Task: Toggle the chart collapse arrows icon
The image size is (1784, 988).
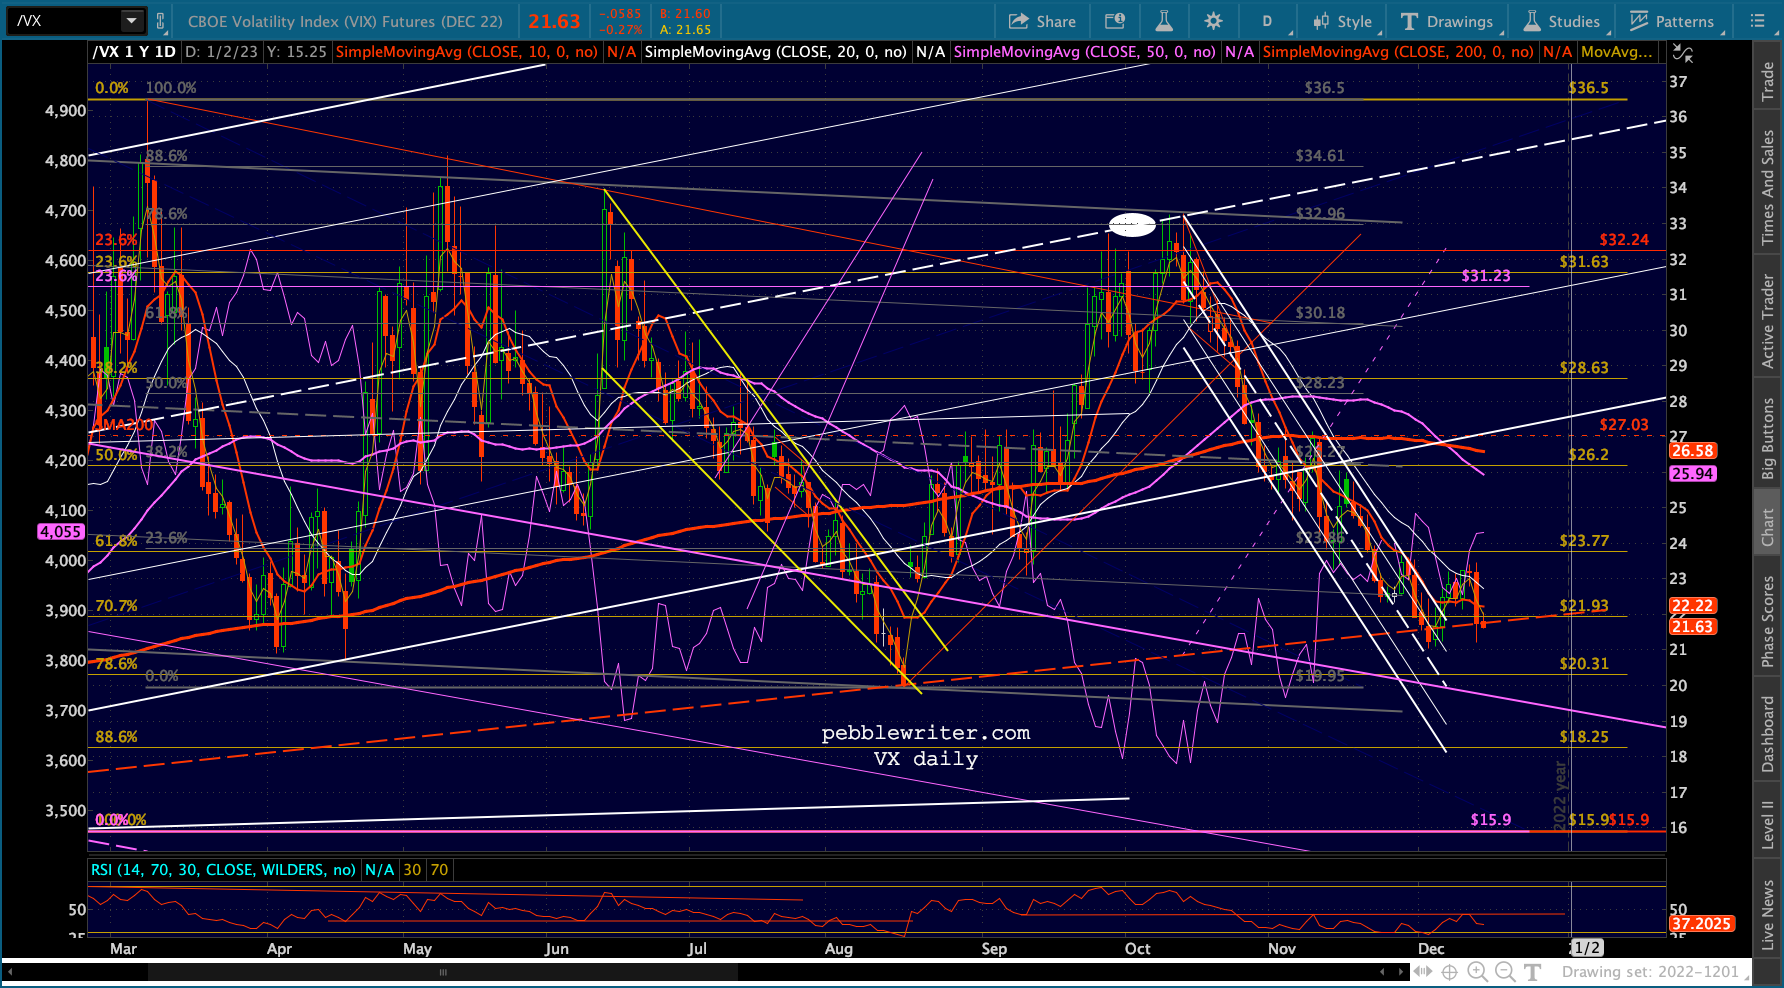Action: coord(1683,53)
